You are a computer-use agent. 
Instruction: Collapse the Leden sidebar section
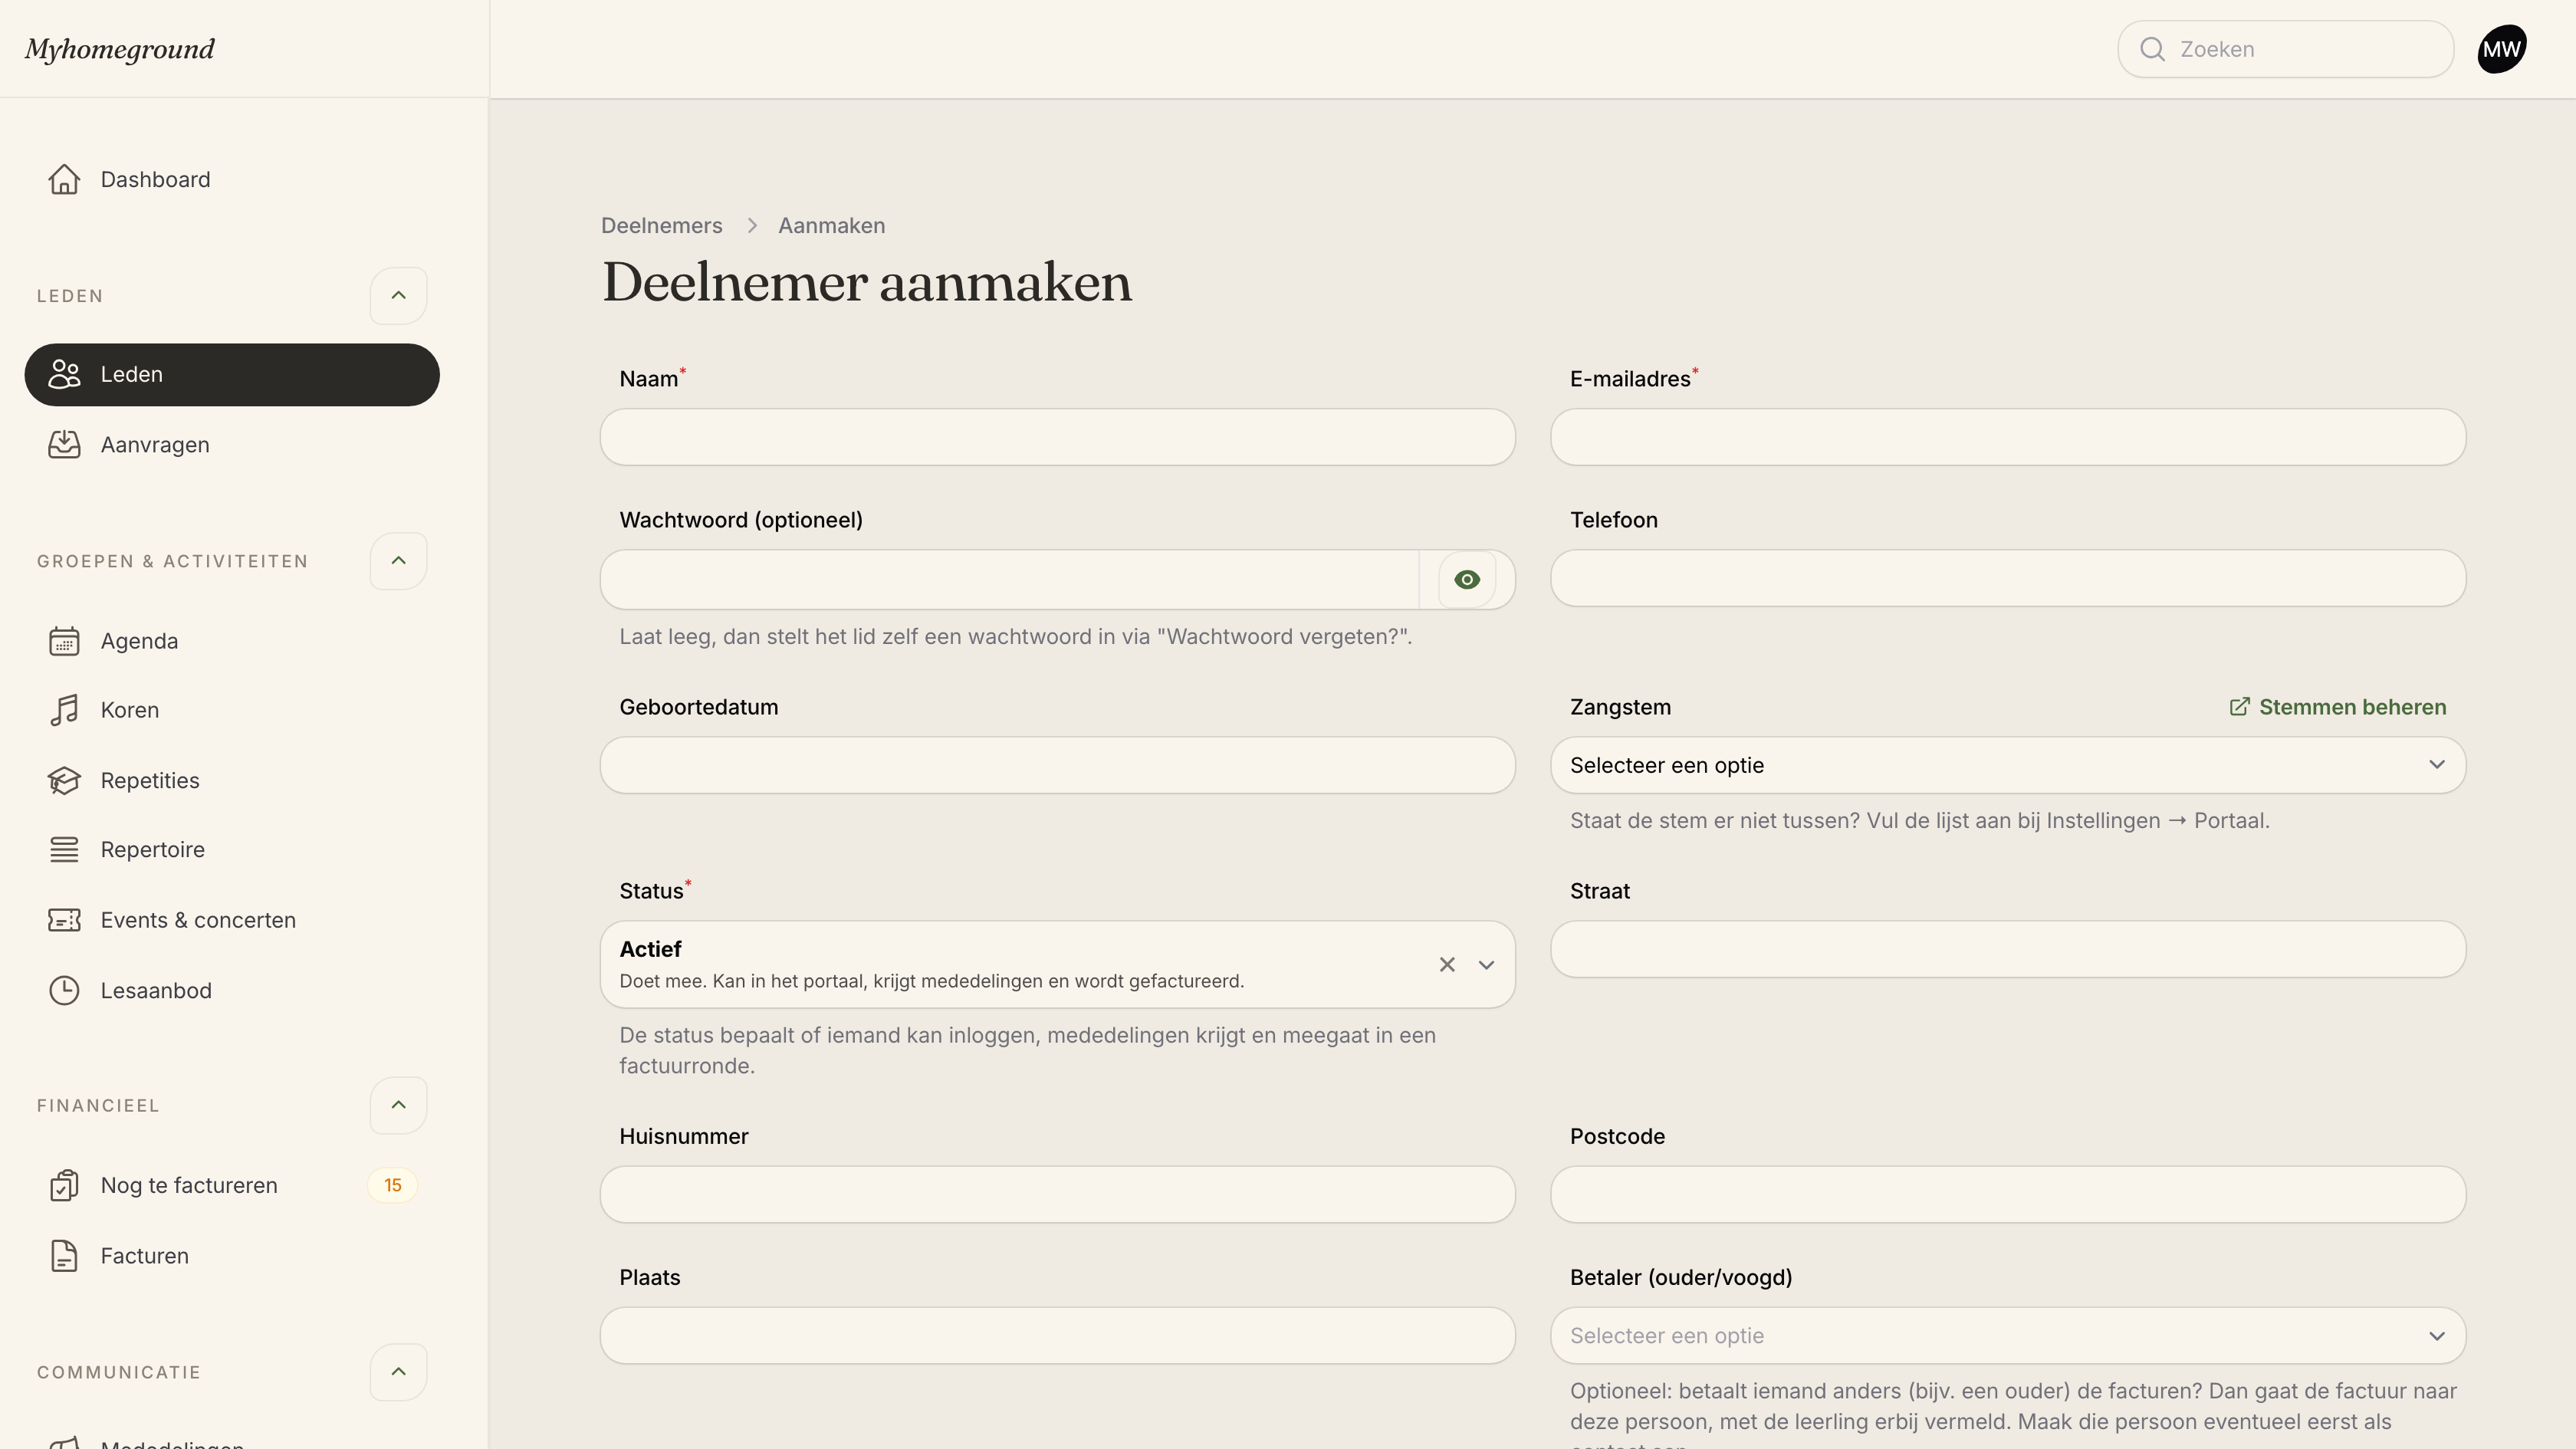pos(398,295)
